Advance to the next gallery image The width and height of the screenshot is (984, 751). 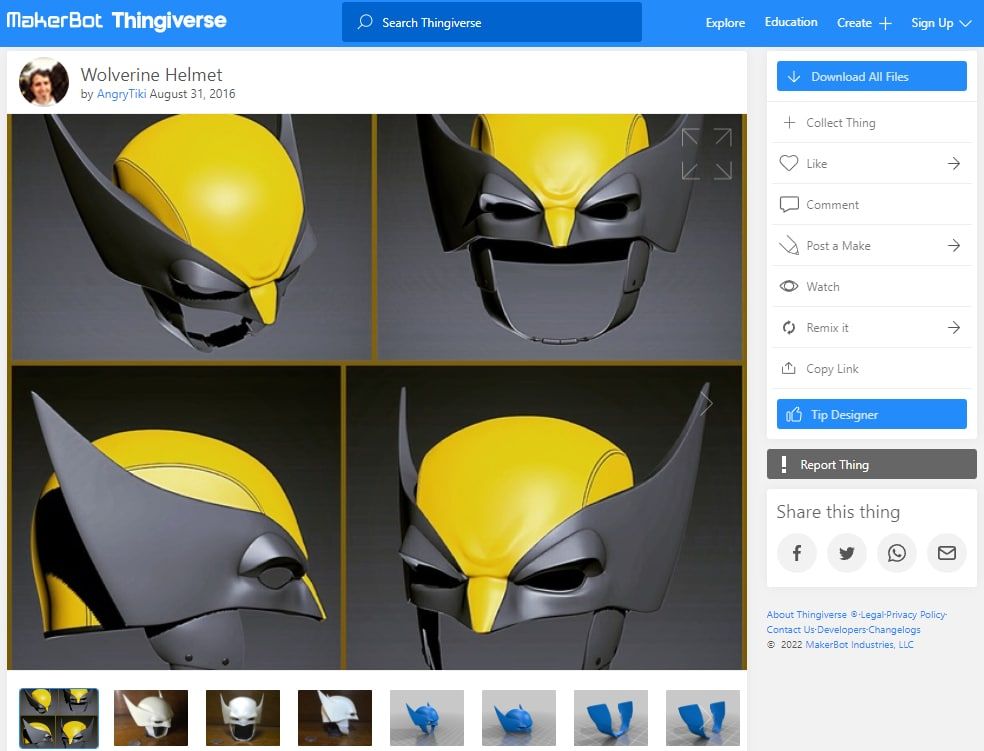tap(706, 403)
